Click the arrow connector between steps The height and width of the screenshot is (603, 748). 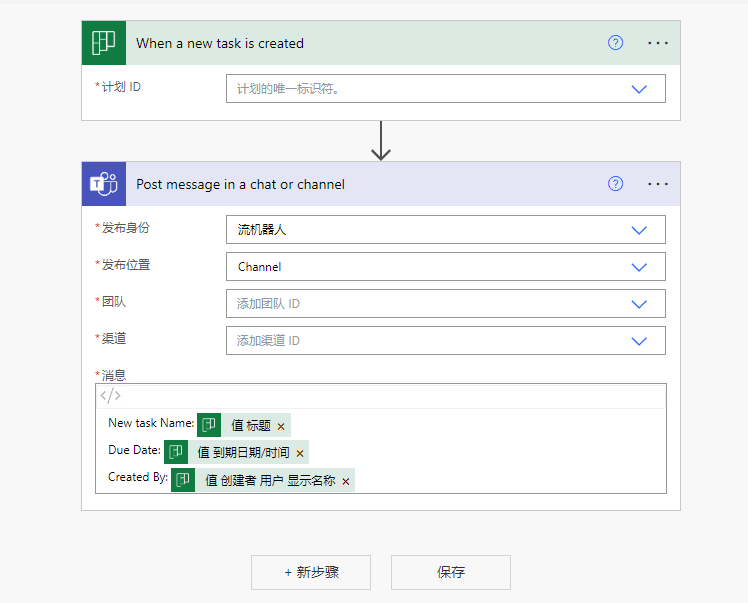(x=380, y=141)
